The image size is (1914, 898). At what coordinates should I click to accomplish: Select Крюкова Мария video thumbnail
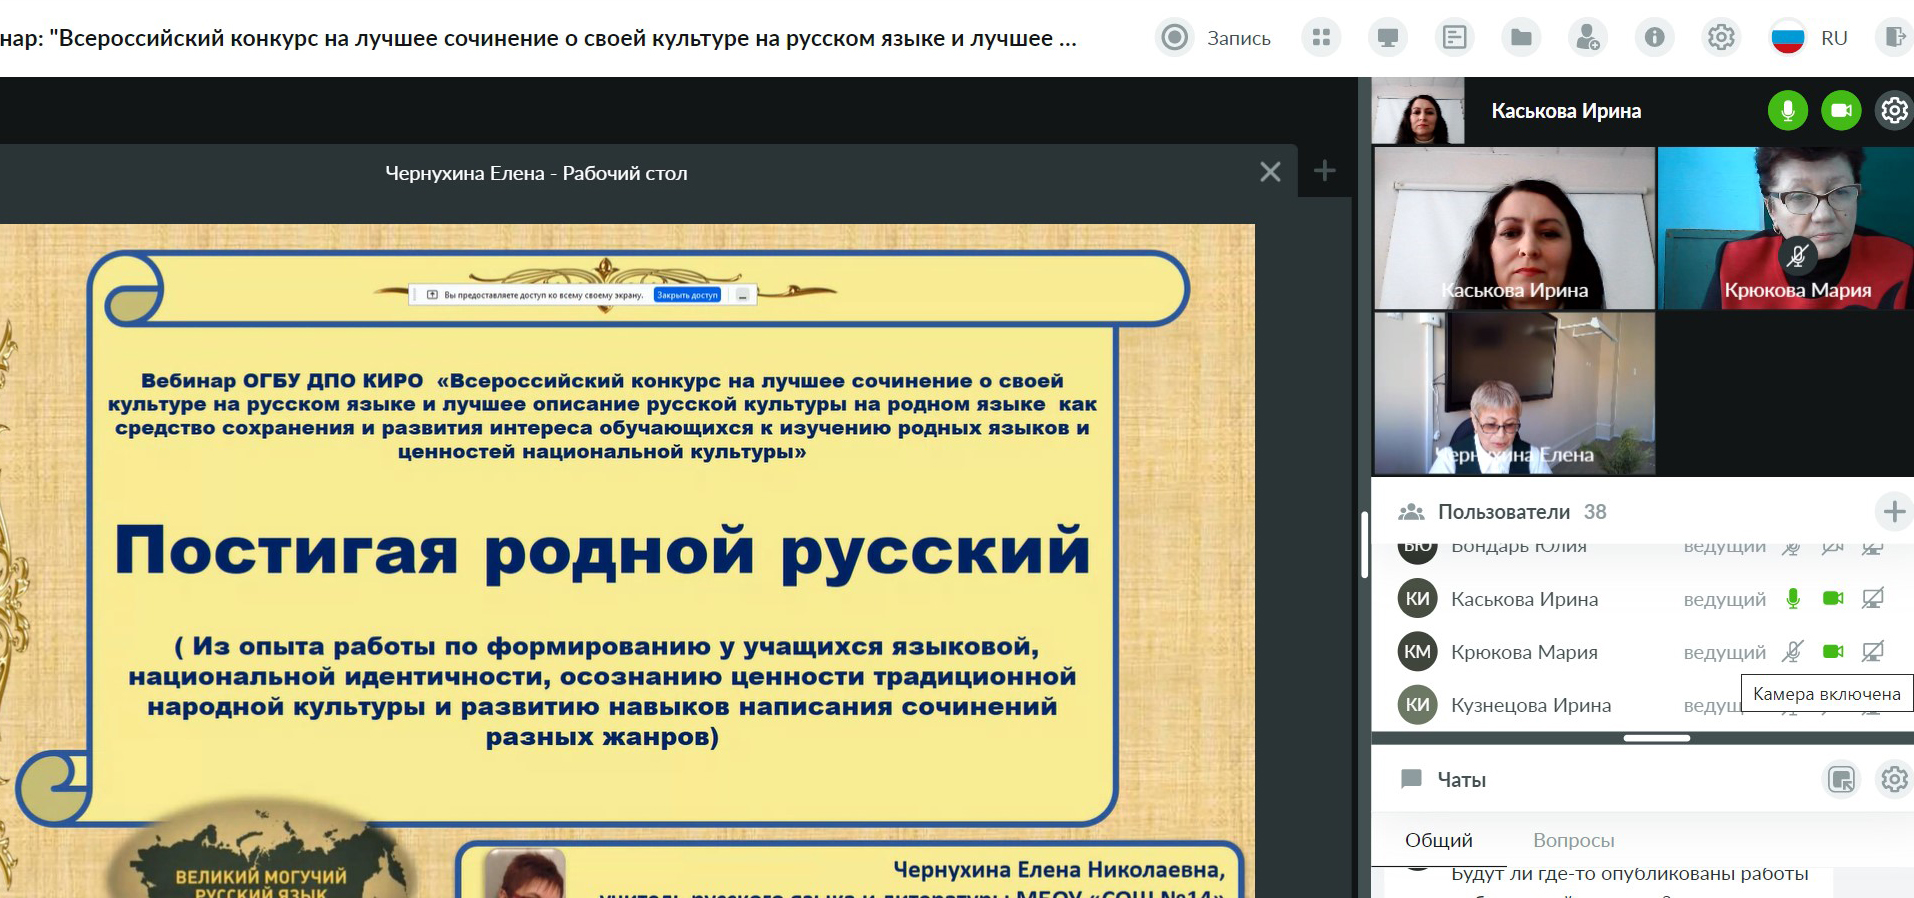tap(1786, 228)
